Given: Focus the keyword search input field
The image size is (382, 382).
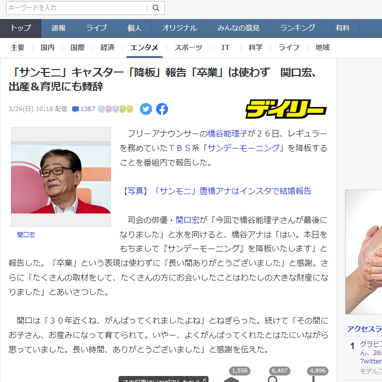Looking at the screenshot, I should 77,8.
